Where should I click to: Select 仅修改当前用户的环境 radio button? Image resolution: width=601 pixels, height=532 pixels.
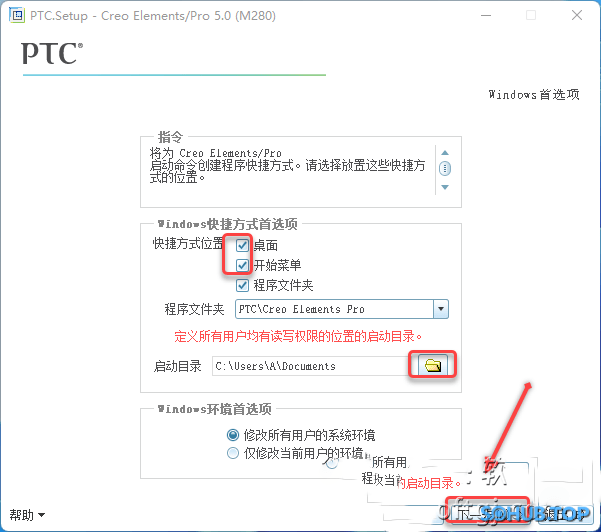coord(233,453)
